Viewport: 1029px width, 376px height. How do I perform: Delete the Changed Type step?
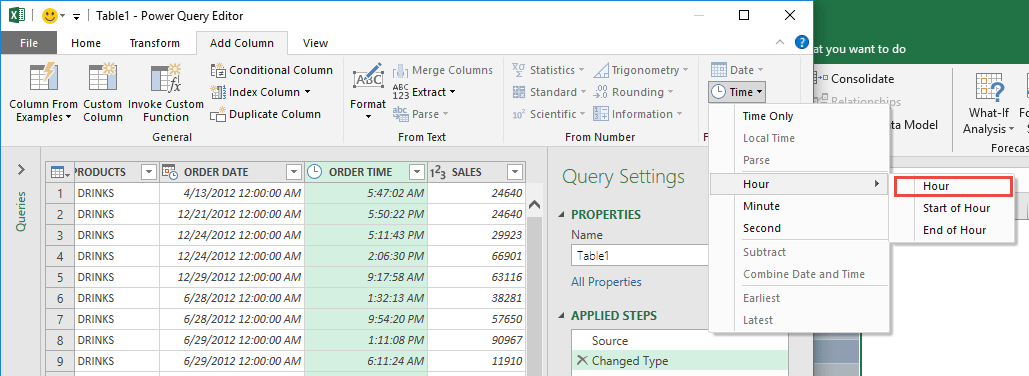tap(581, 360)
